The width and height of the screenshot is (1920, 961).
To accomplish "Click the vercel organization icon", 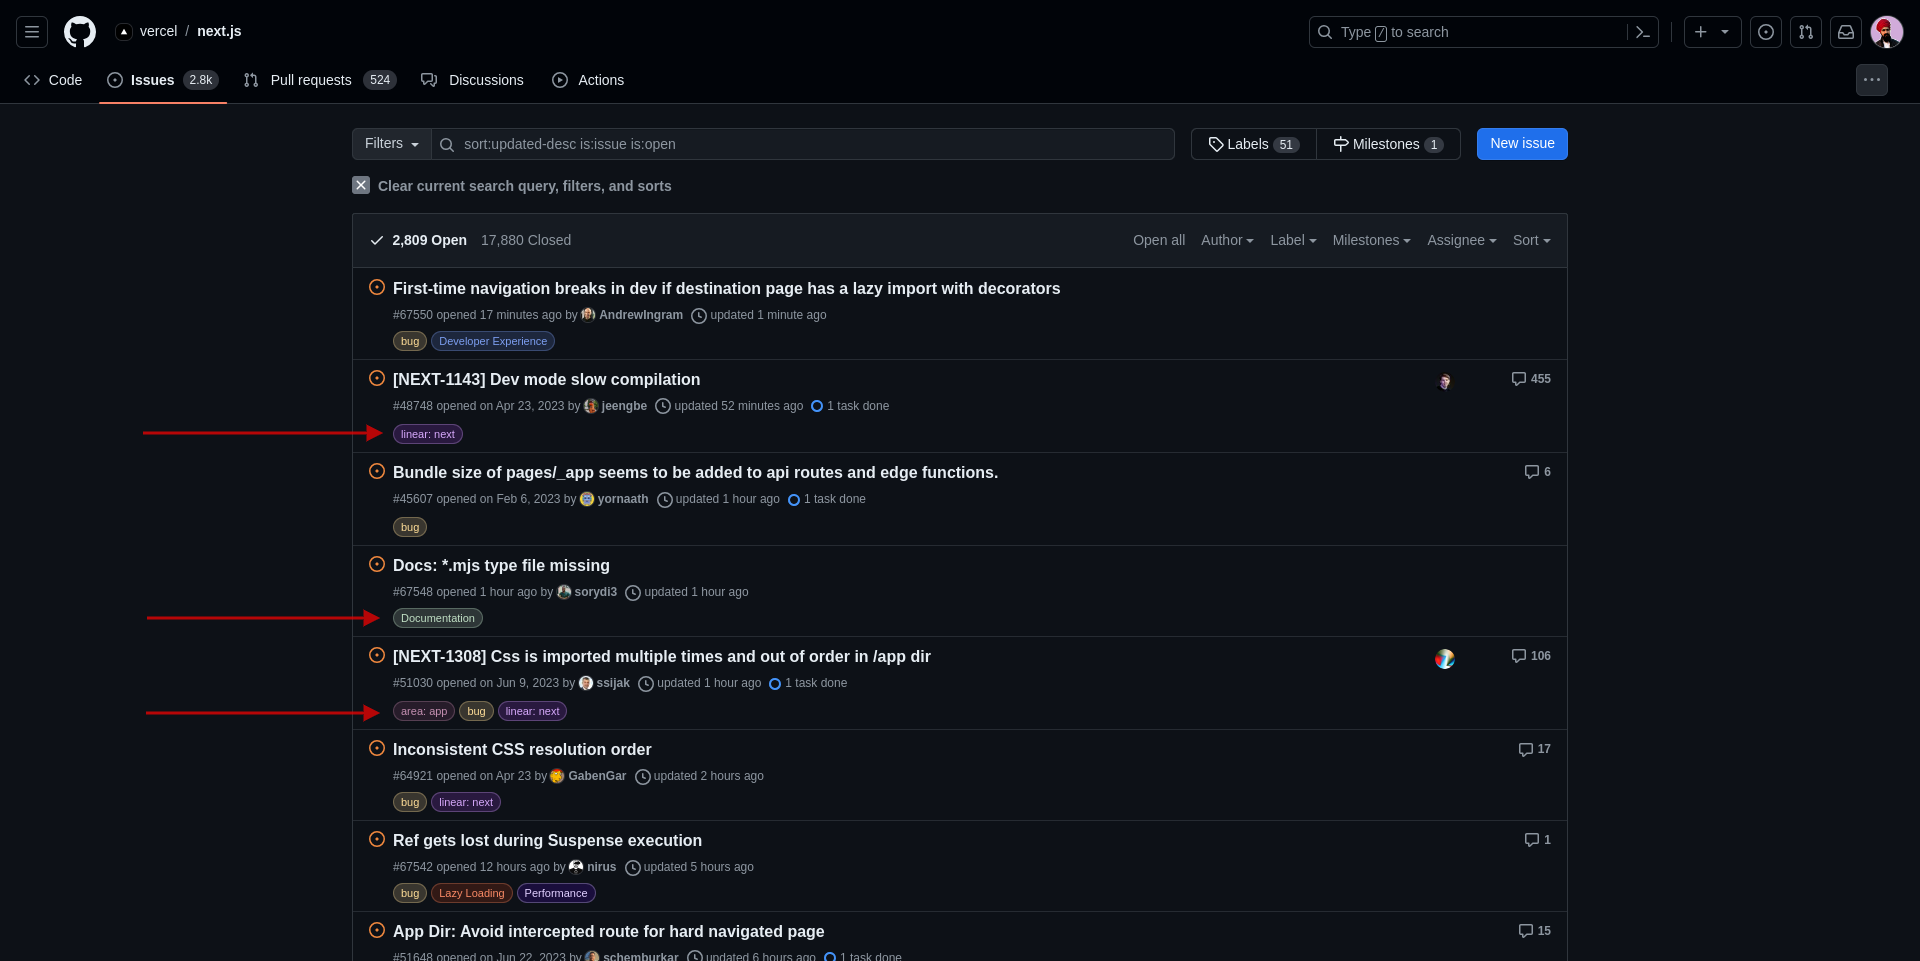I will point(124,32).
